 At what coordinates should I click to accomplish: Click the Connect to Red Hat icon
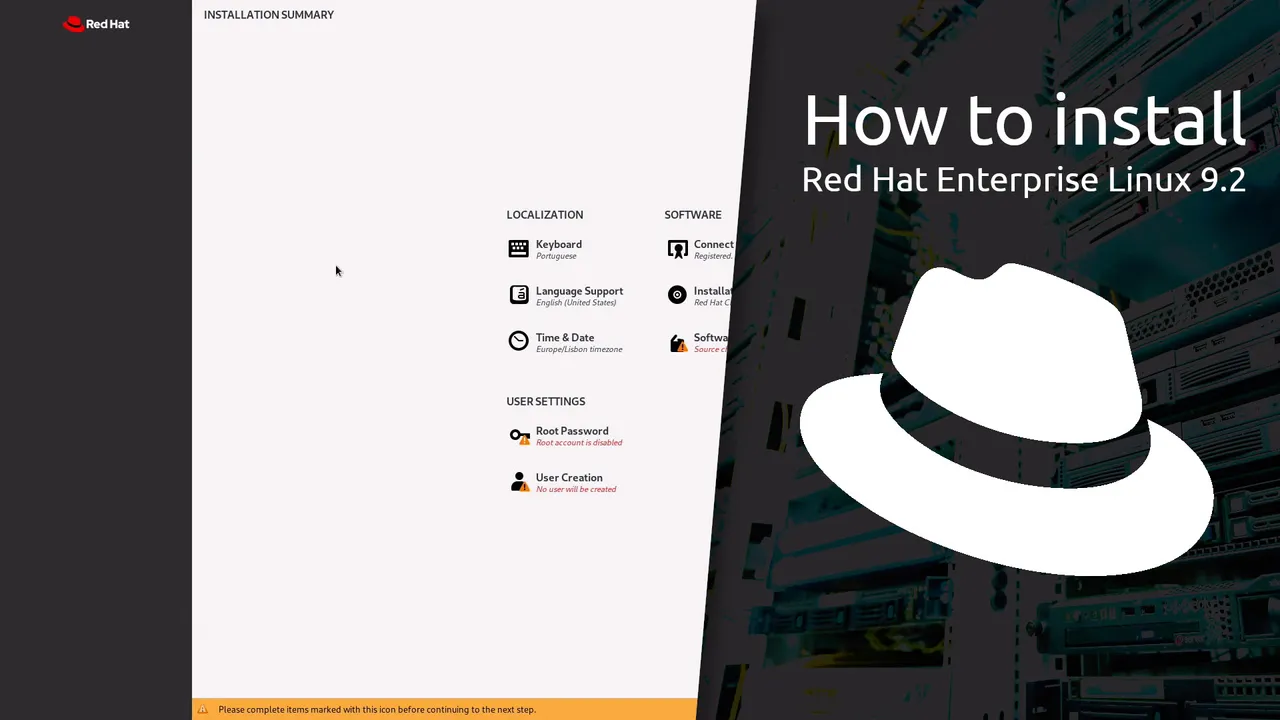click(677, 249)
